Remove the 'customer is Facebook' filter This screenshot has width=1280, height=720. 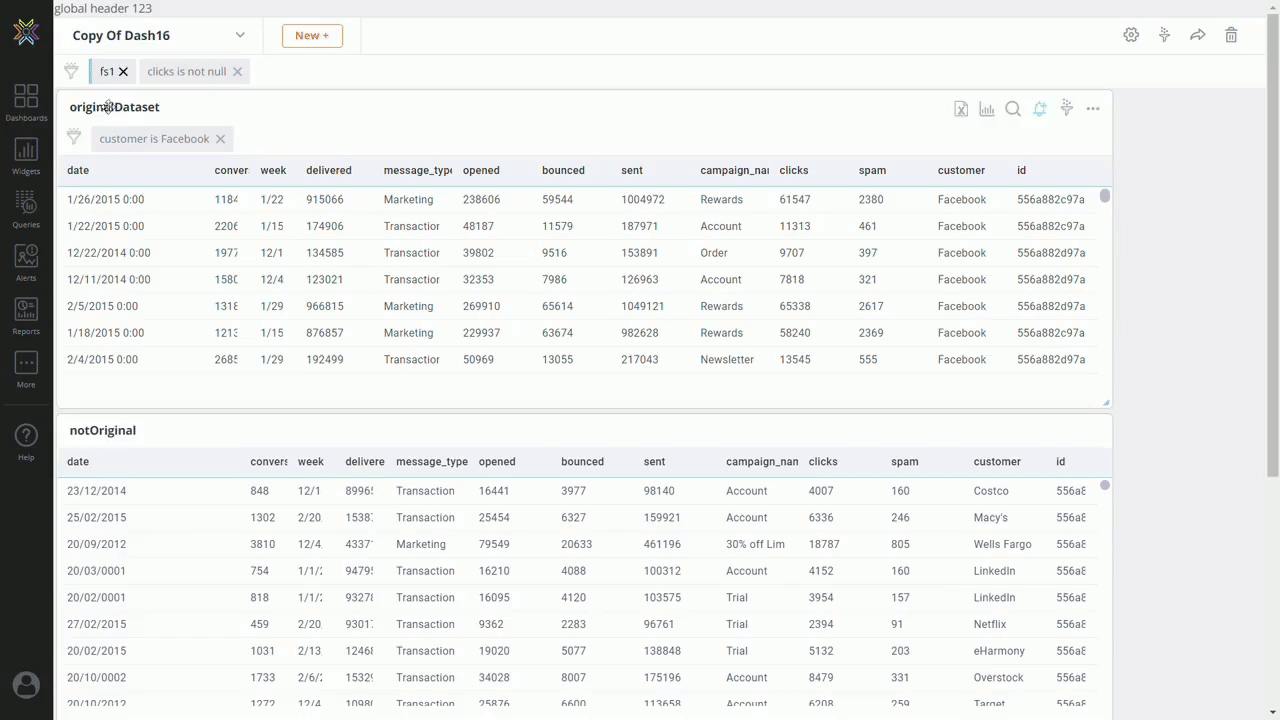[220, 139]
